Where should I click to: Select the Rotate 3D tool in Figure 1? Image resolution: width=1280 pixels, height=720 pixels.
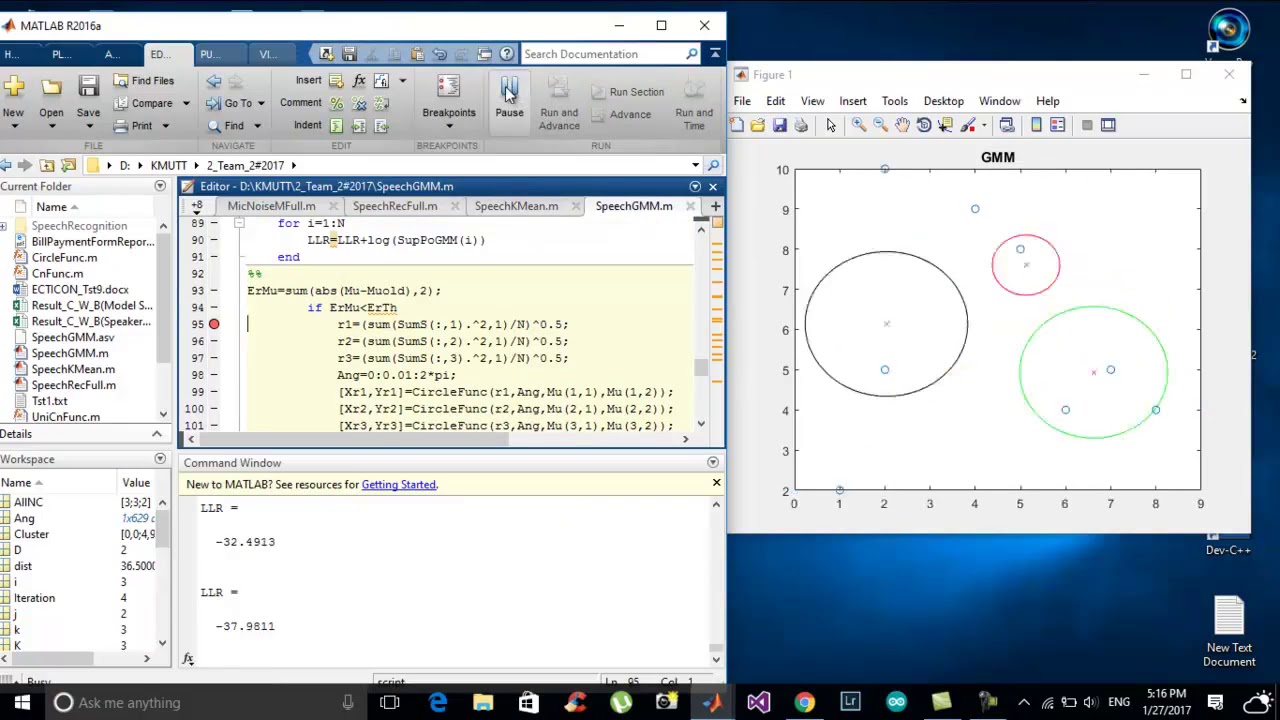924,125
